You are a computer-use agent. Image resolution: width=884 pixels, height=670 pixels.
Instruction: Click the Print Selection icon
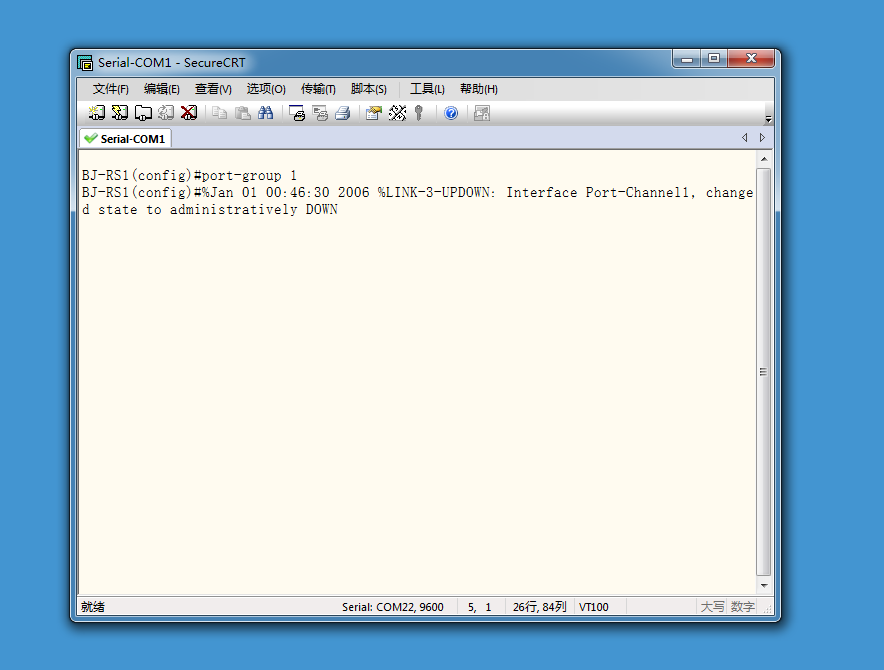tap(320, 113)
